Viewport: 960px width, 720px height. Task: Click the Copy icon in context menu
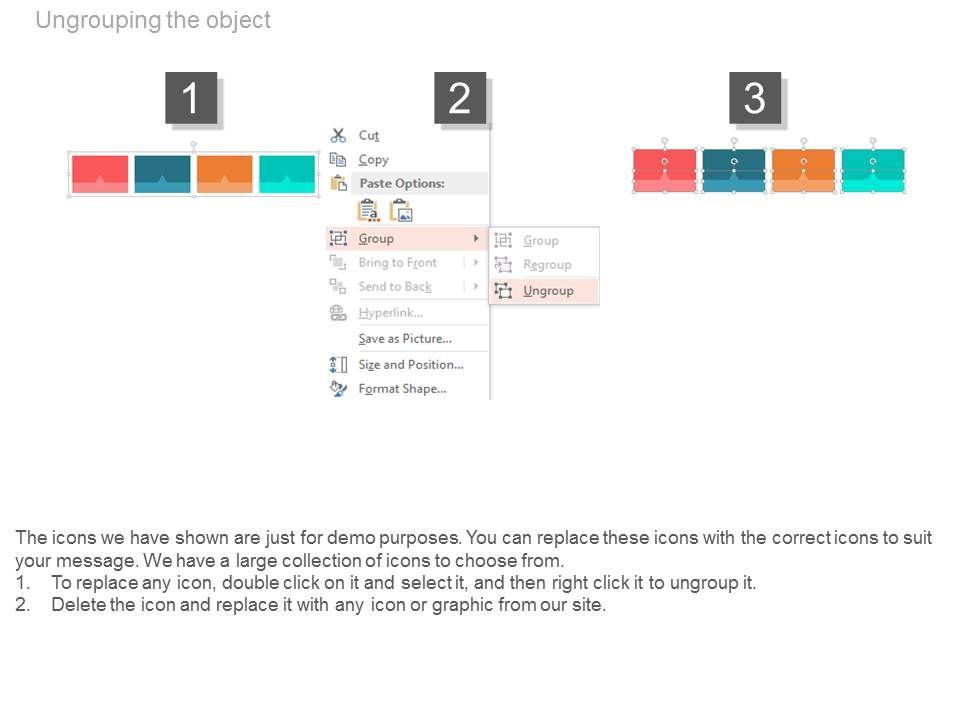(x=338, y=159)
